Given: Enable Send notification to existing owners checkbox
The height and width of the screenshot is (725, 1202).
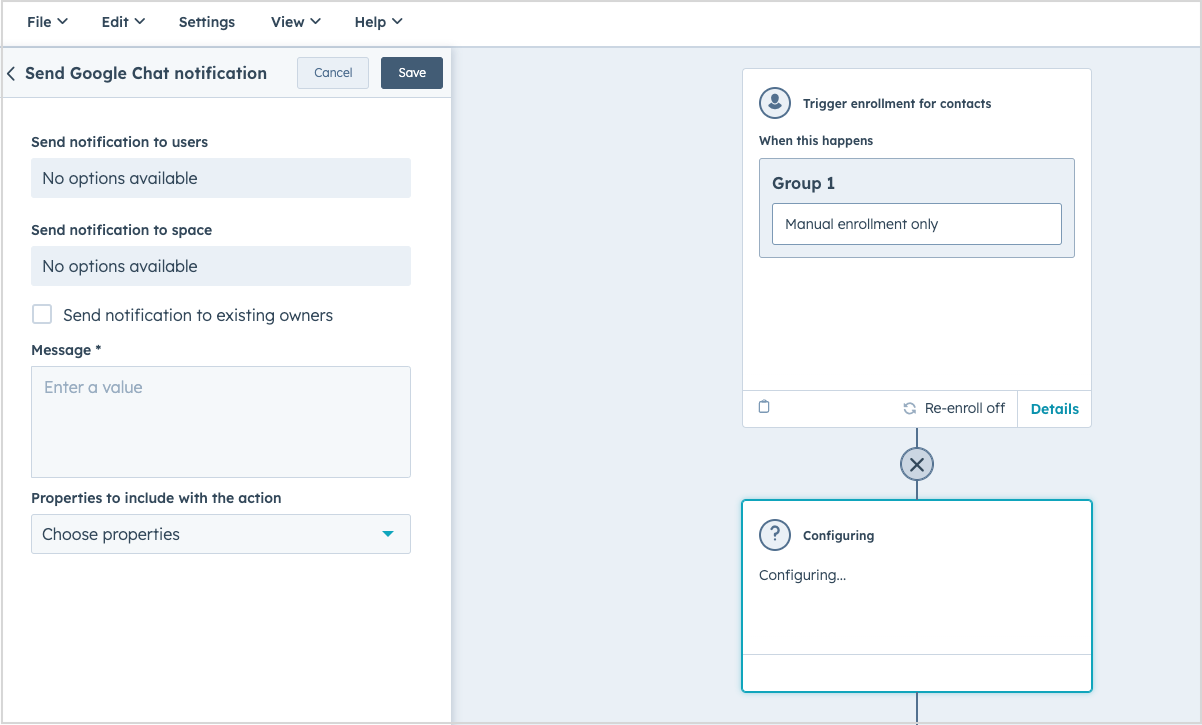Looking at the screenshot, I should (x=42, y=315).
